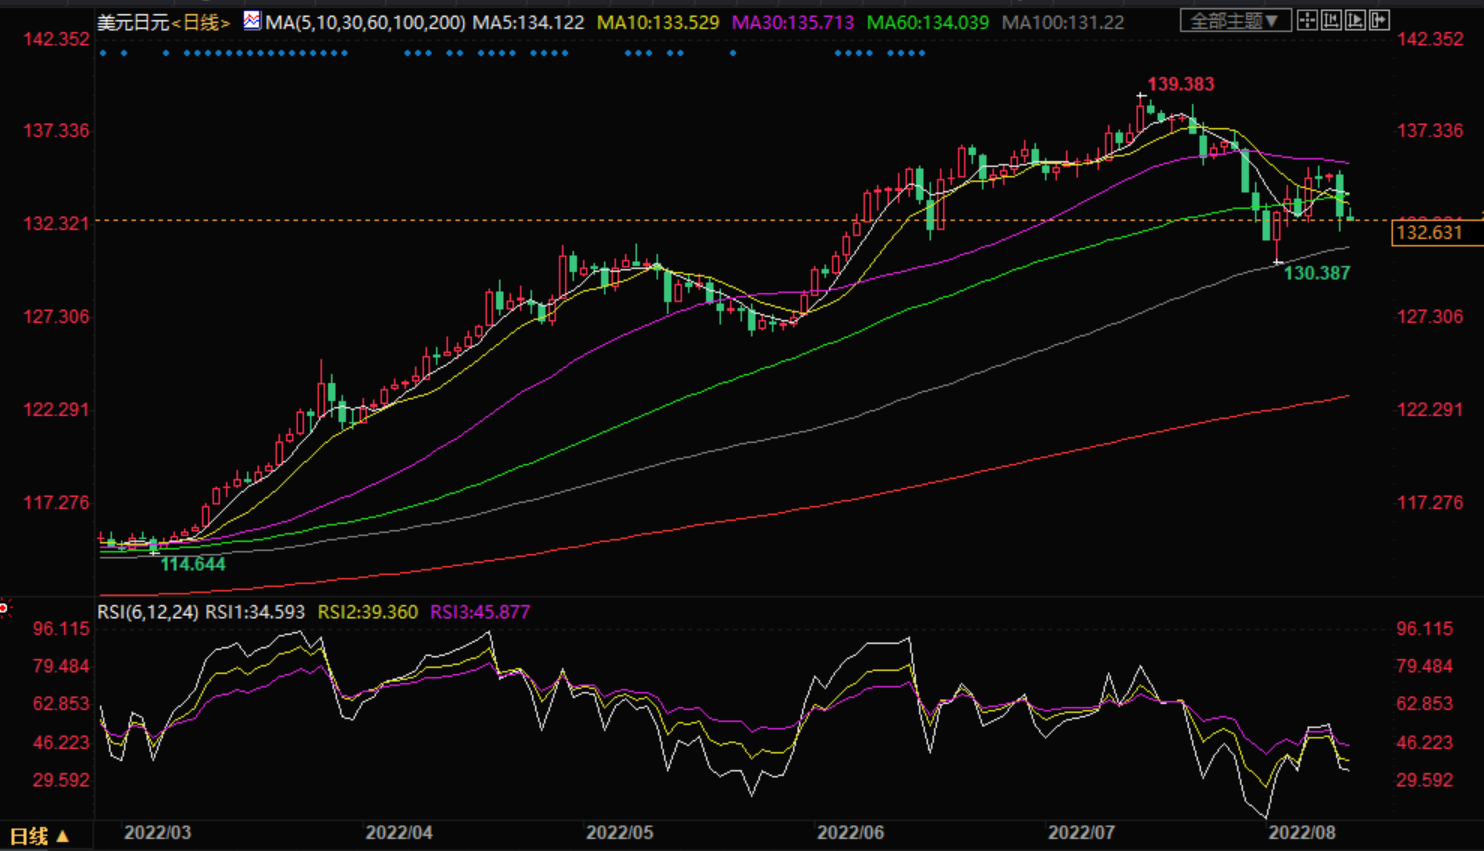Image resolution: width=1484 pixels, height=851 pixels.
Task: Click the left axis 127.306 price label
Action: click(x=56, y=317)
